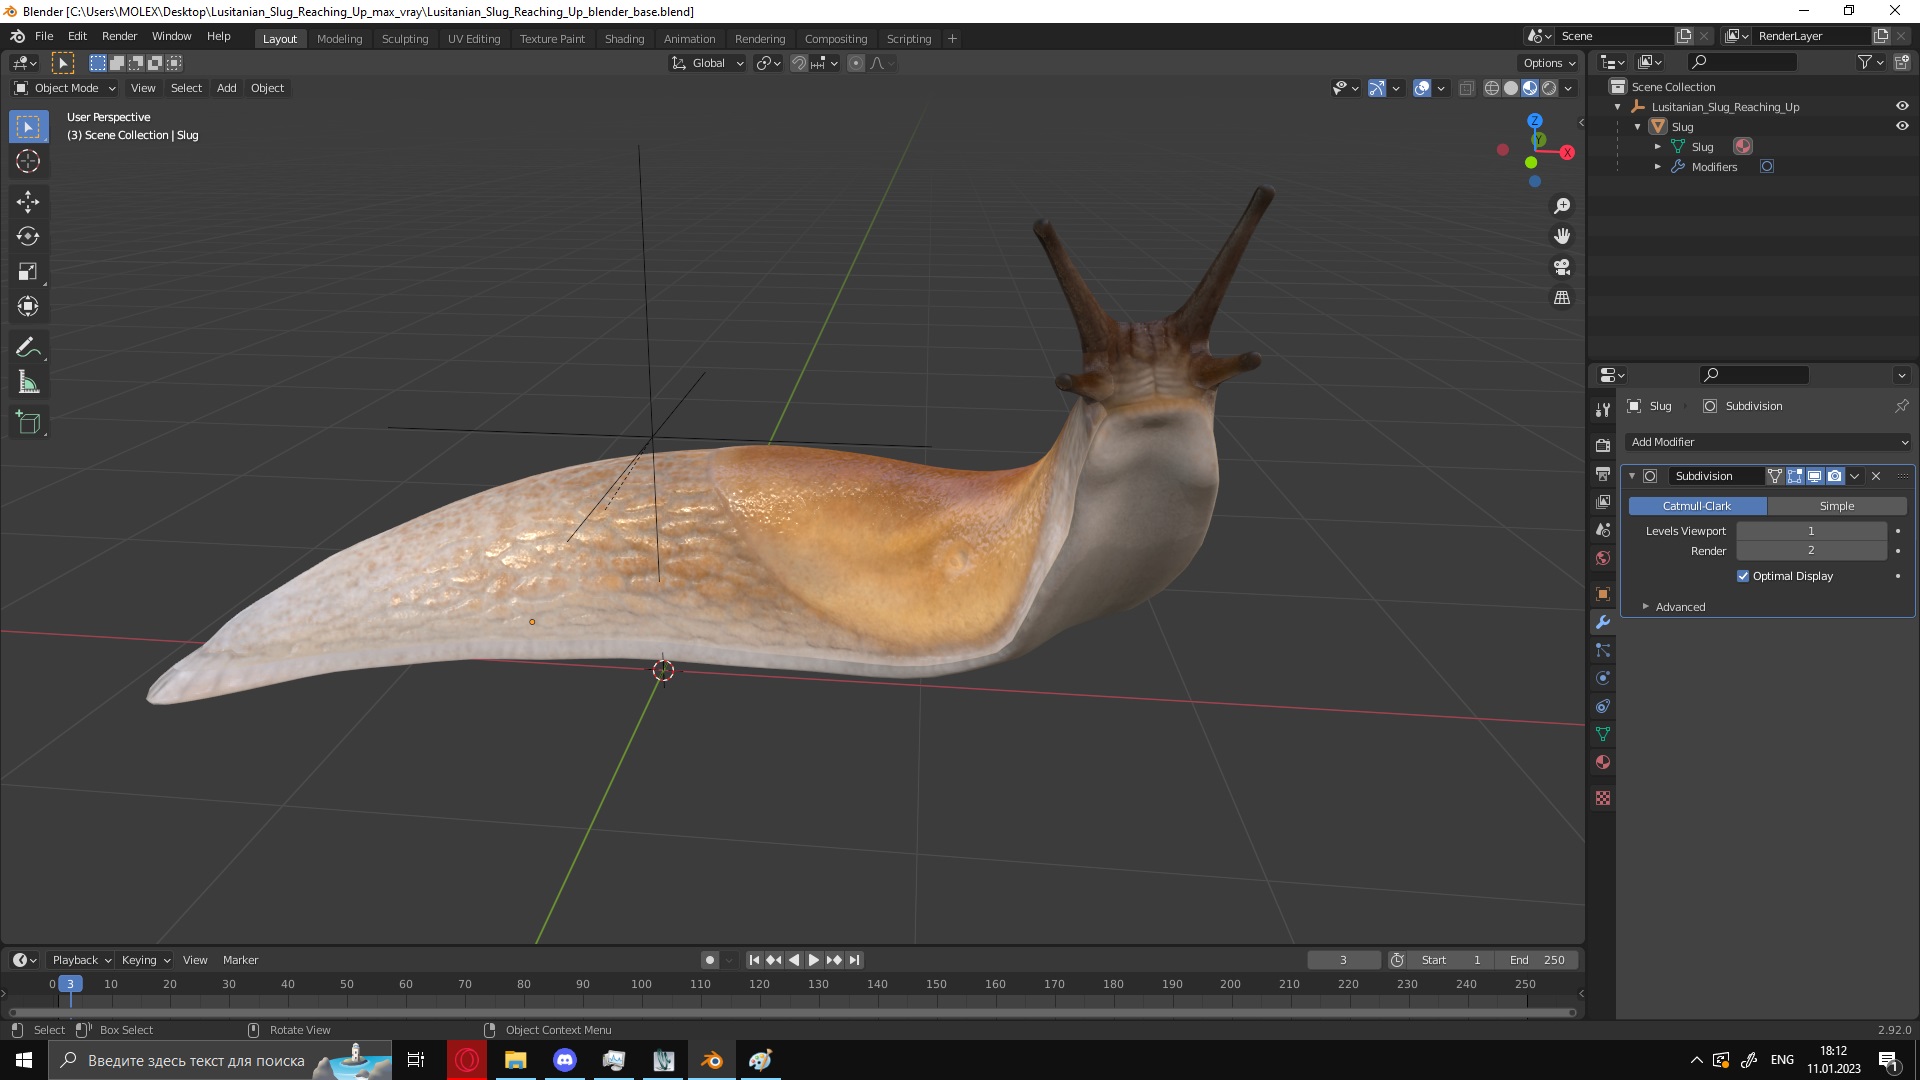The height and width of the screenshot is (1080, 1920).
Task: Open the Render menu
Action: 119,36
